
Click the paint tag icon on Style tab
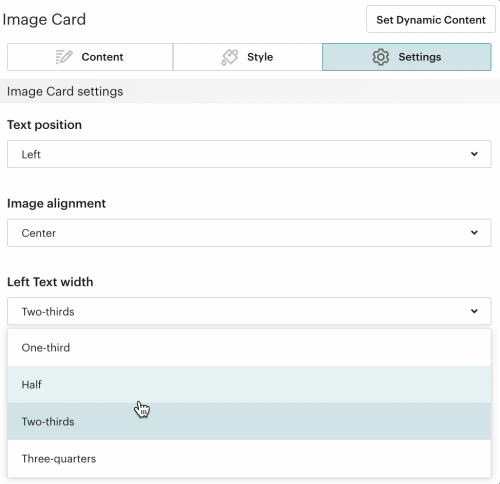click(x=230, y=57)
